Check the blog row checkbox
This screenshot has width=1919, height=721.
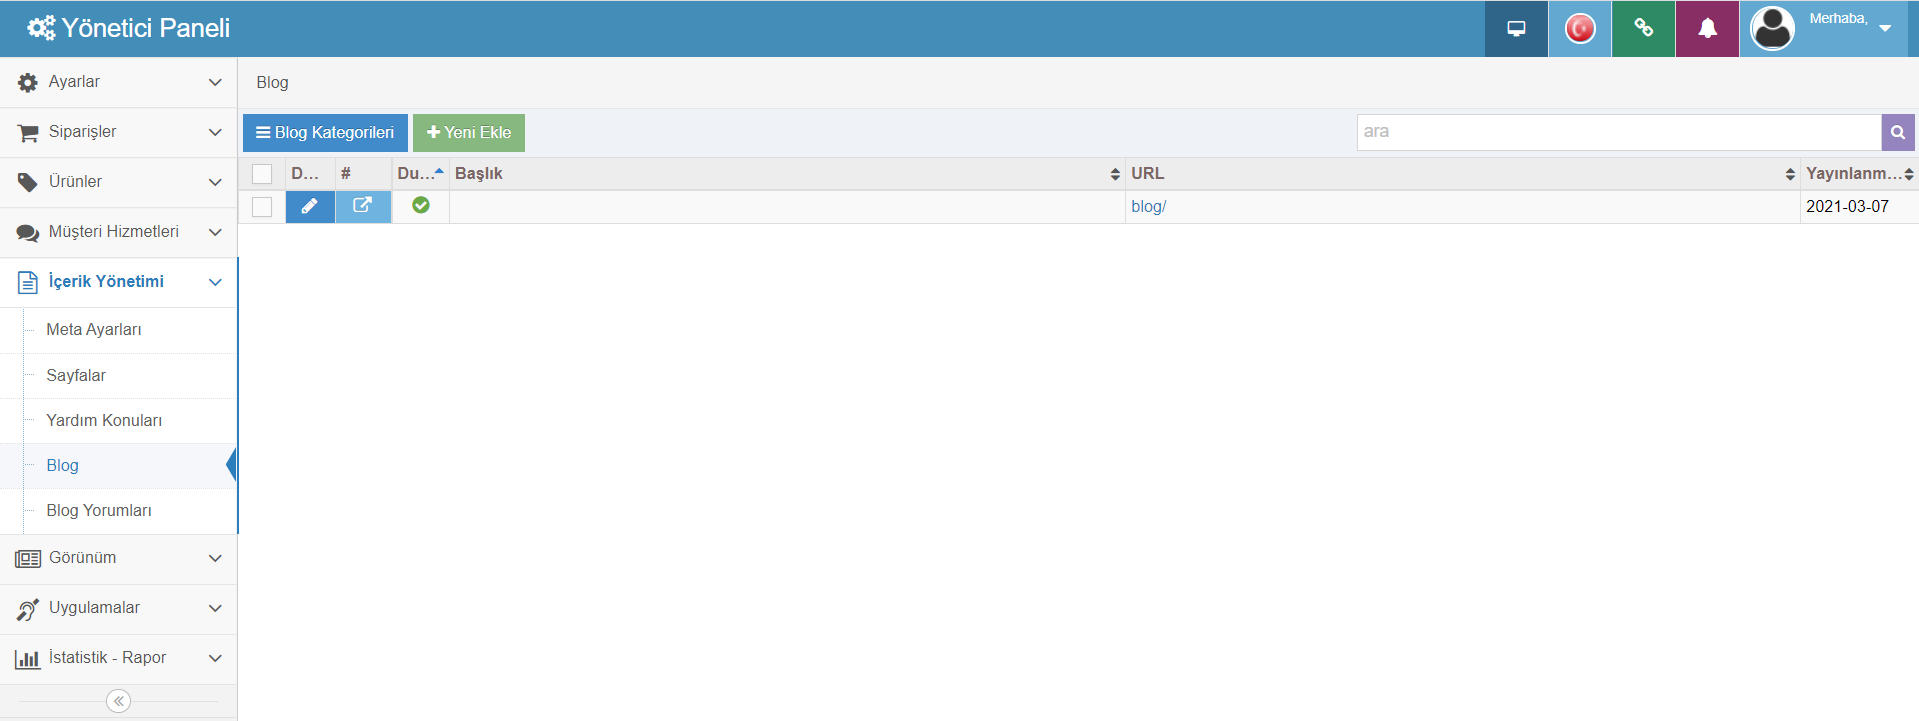pos(262,207)
